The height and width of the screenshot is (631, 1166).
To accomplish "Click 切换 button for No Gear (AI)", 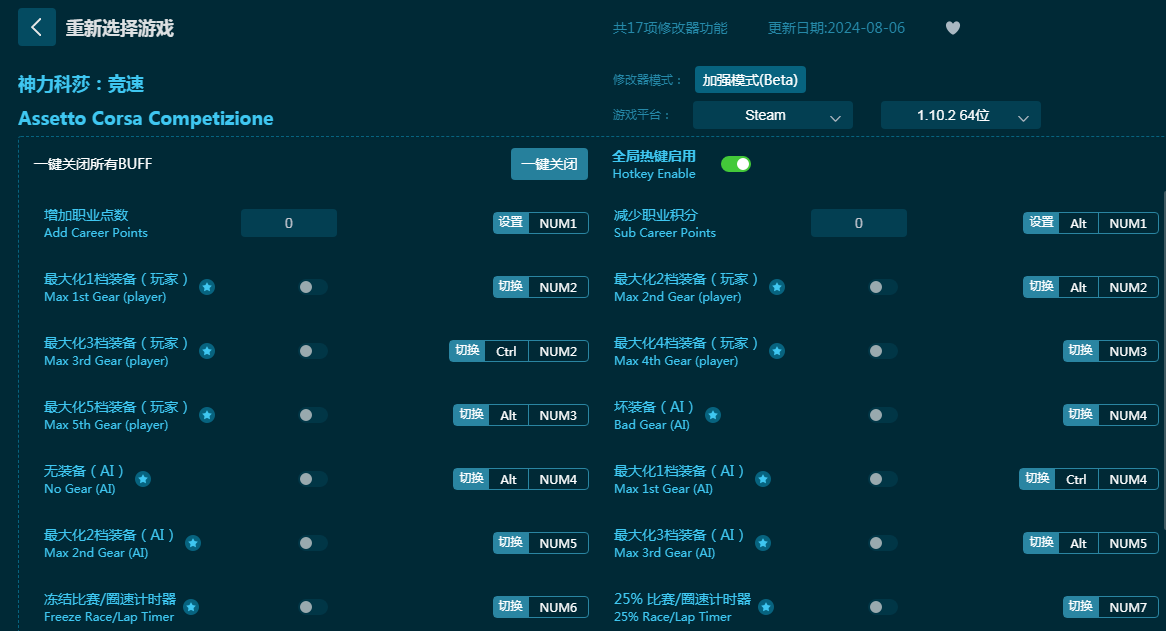I will pos(471,479).
